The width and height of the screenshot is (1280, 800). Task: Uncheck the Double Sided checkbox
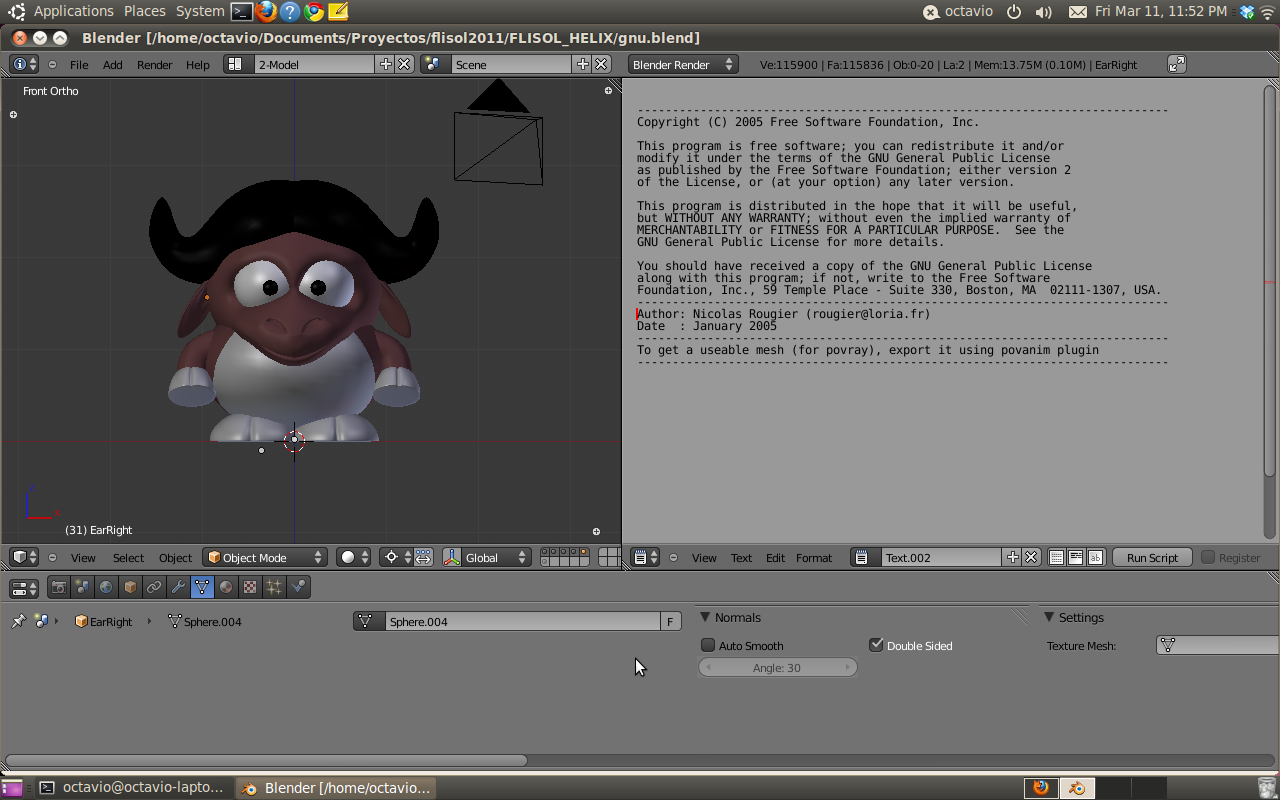pyautogui.click(x=876, y=646)
